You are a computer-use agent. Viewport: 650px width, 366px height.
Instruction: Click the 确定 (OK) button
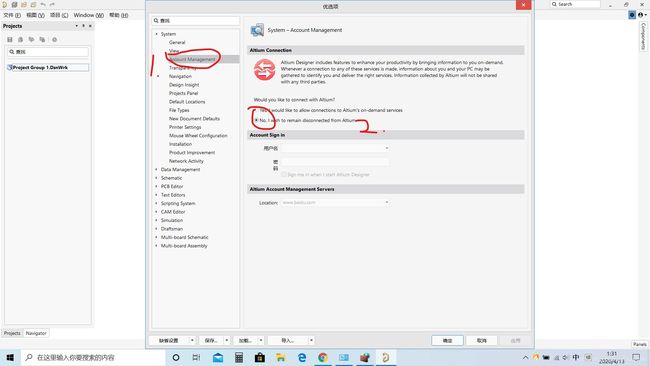pos(447,340)
